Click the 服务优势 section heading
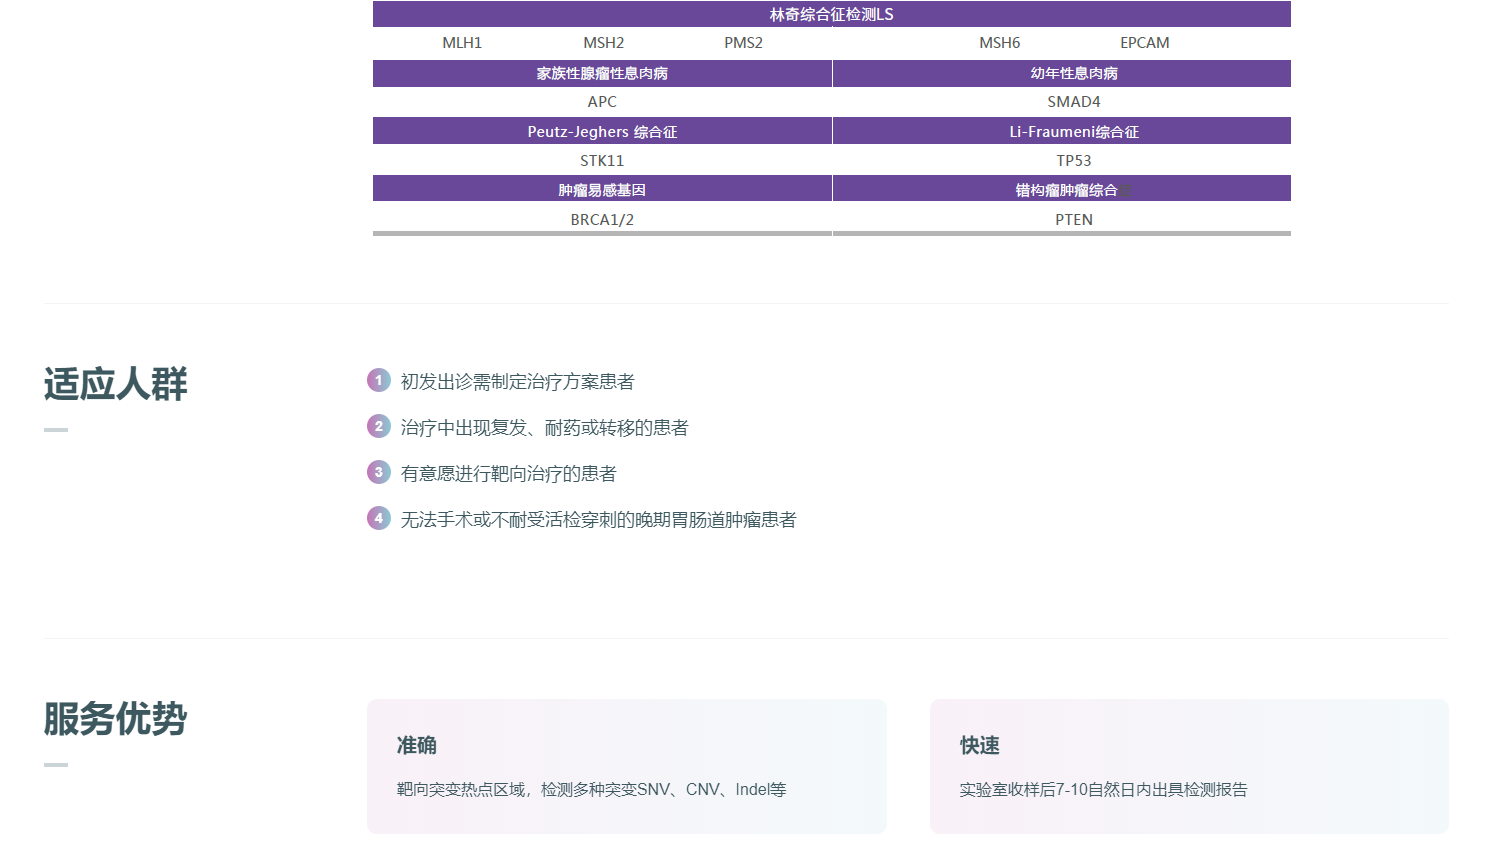Screen dimensions: 1487x844 point(115,719)
